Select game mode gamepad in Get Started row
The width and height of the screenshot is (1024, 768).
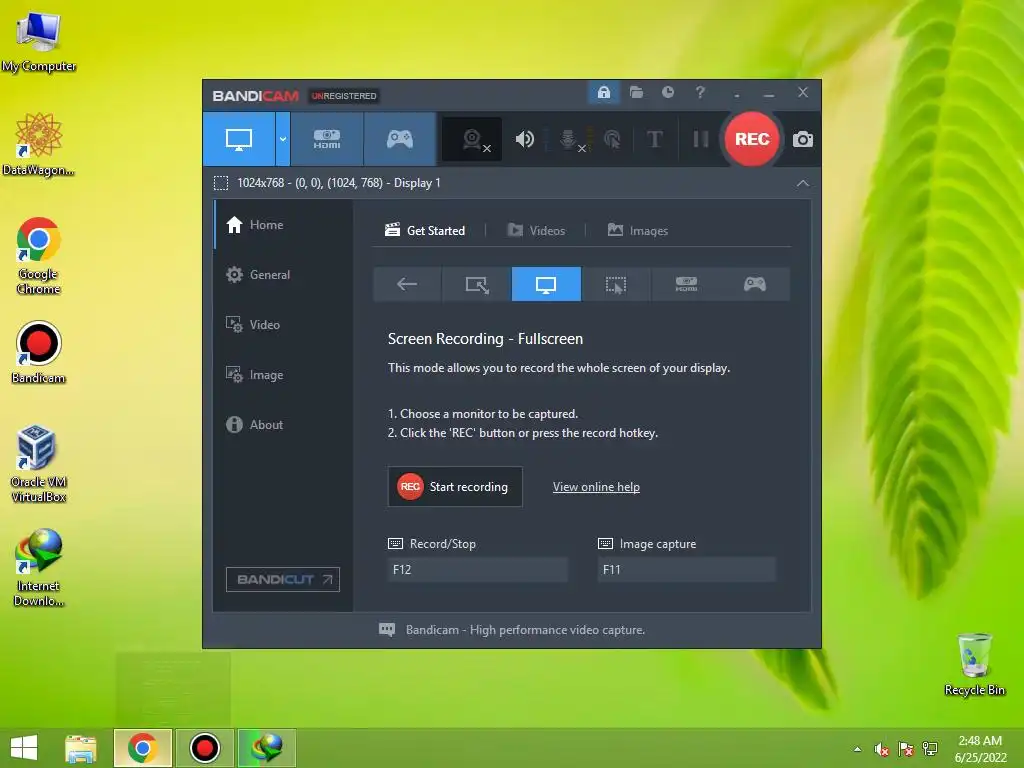(x=755, y=284)
